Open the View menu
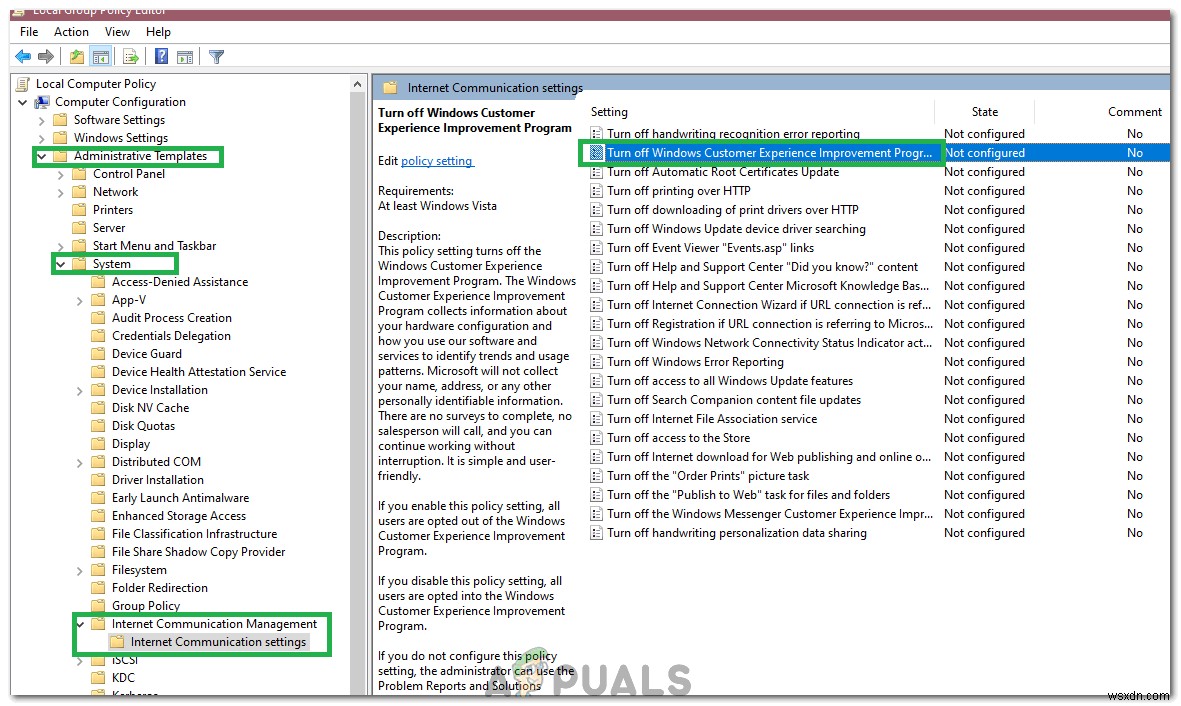The height and width of the screenshot is (706, 1181). (117, 32)
